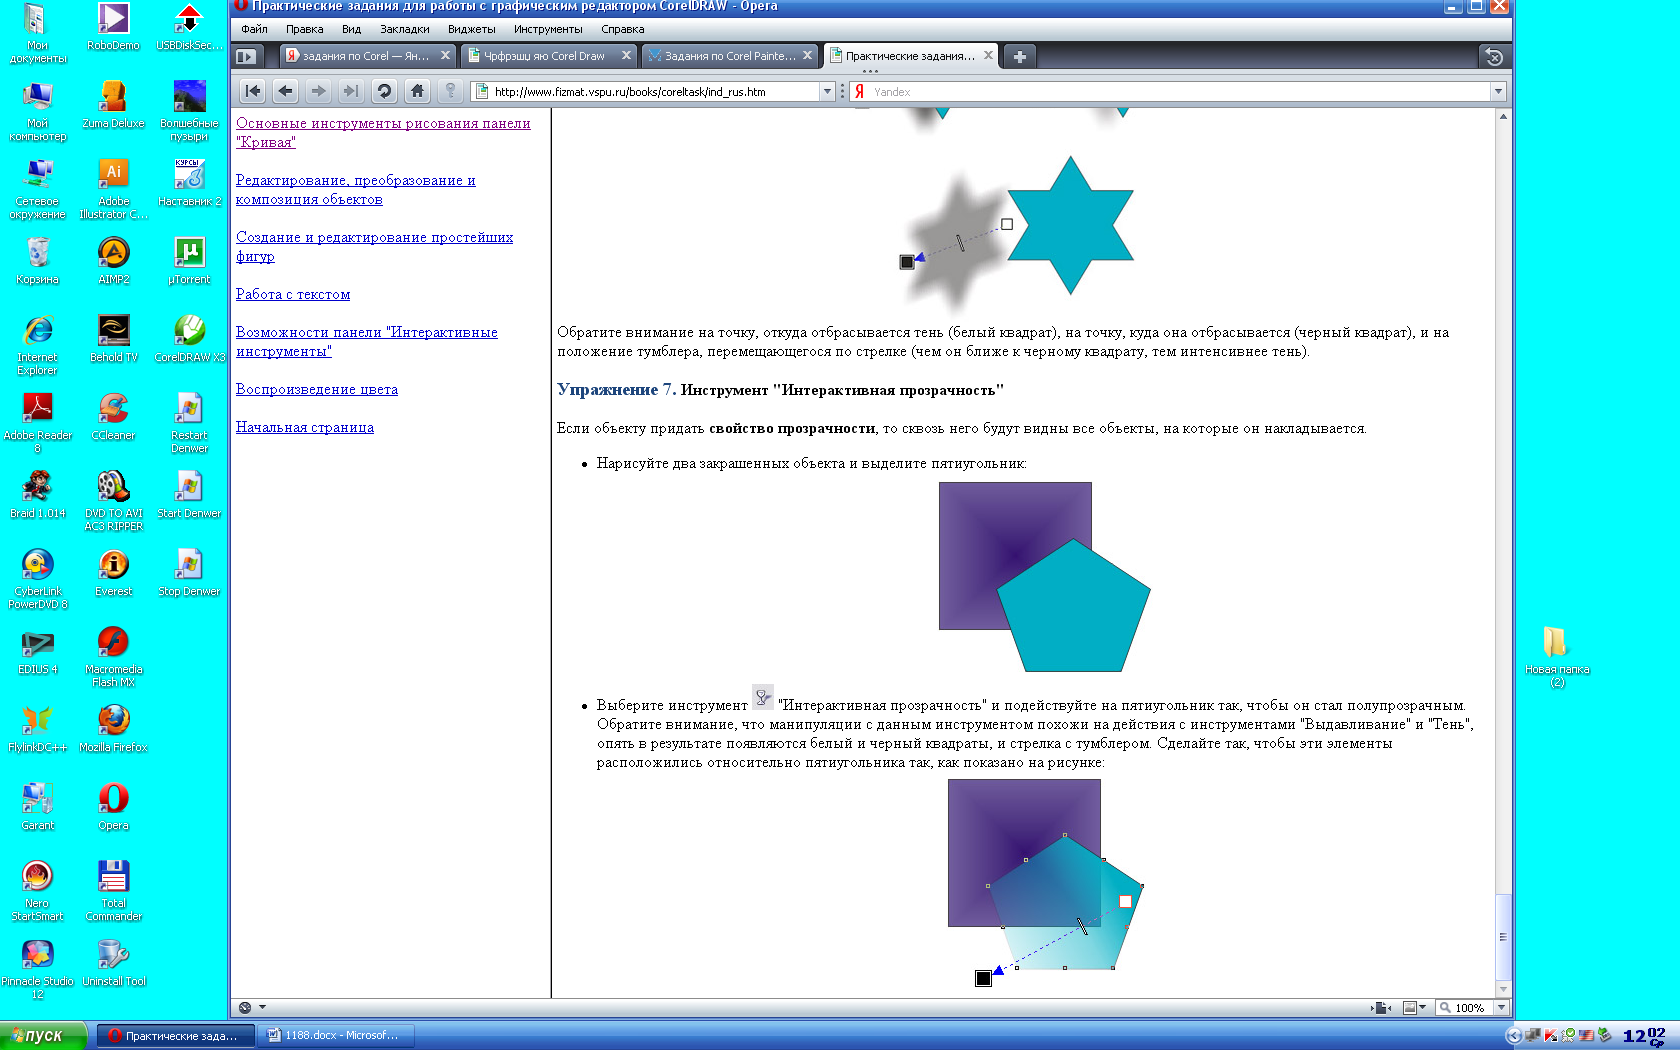
Task: Select the AIMP2 desktop icon
Action: (114, 262)
